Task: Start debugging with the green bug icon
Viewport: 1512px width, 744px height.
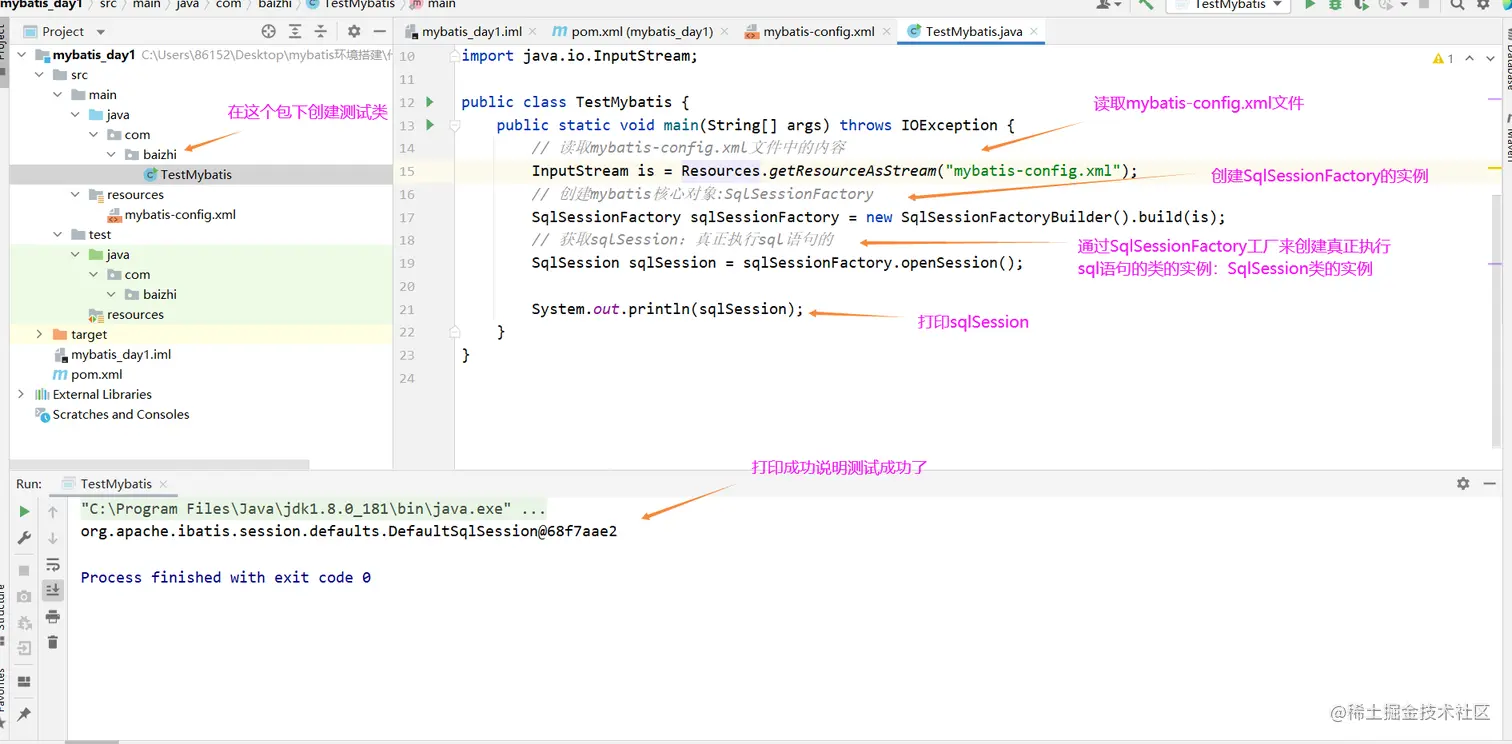Action: pos(1336,5)
